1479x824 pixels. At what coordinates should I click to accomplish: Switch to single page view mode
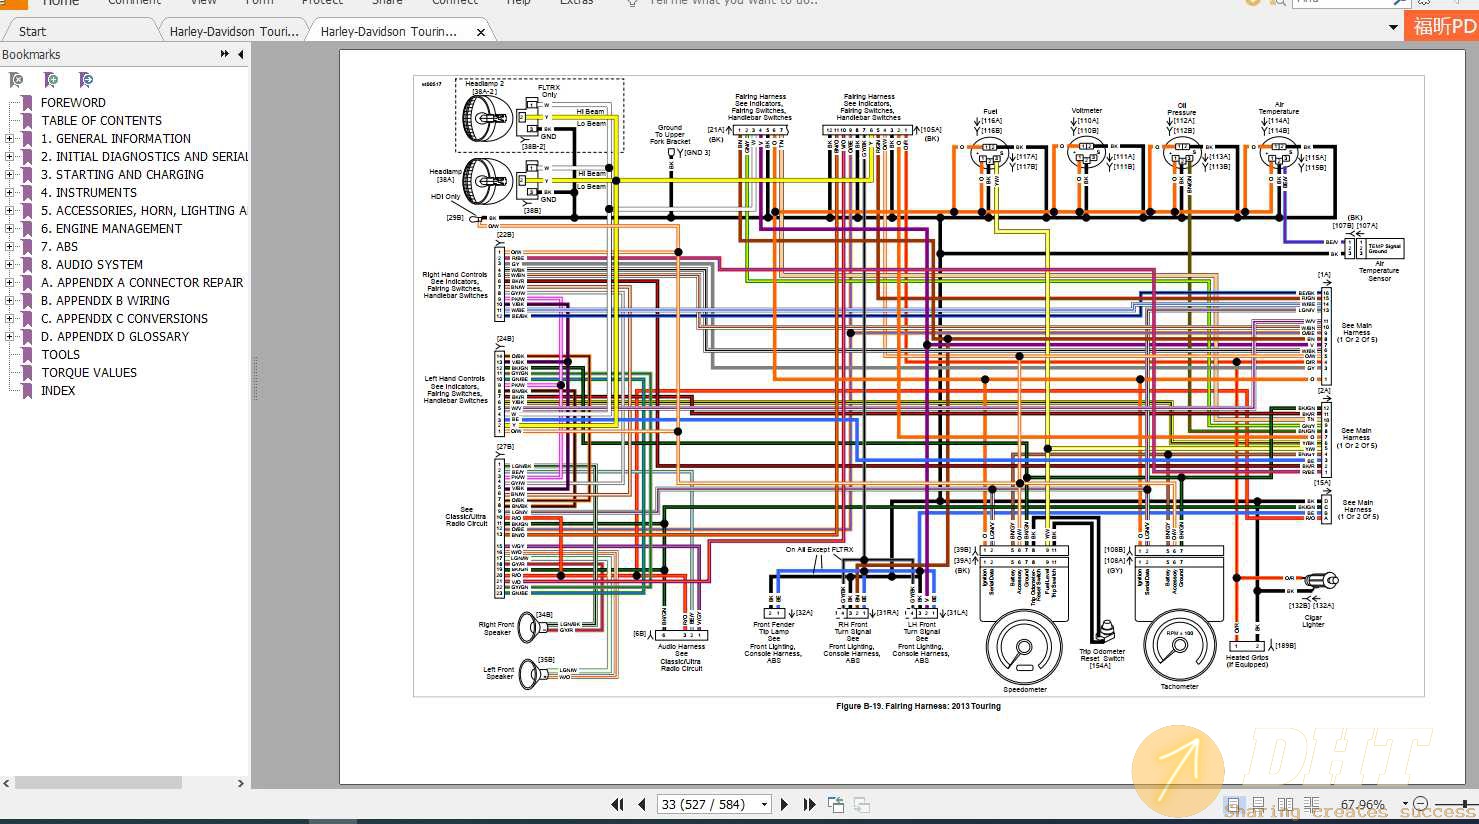tap(1236, 804)
